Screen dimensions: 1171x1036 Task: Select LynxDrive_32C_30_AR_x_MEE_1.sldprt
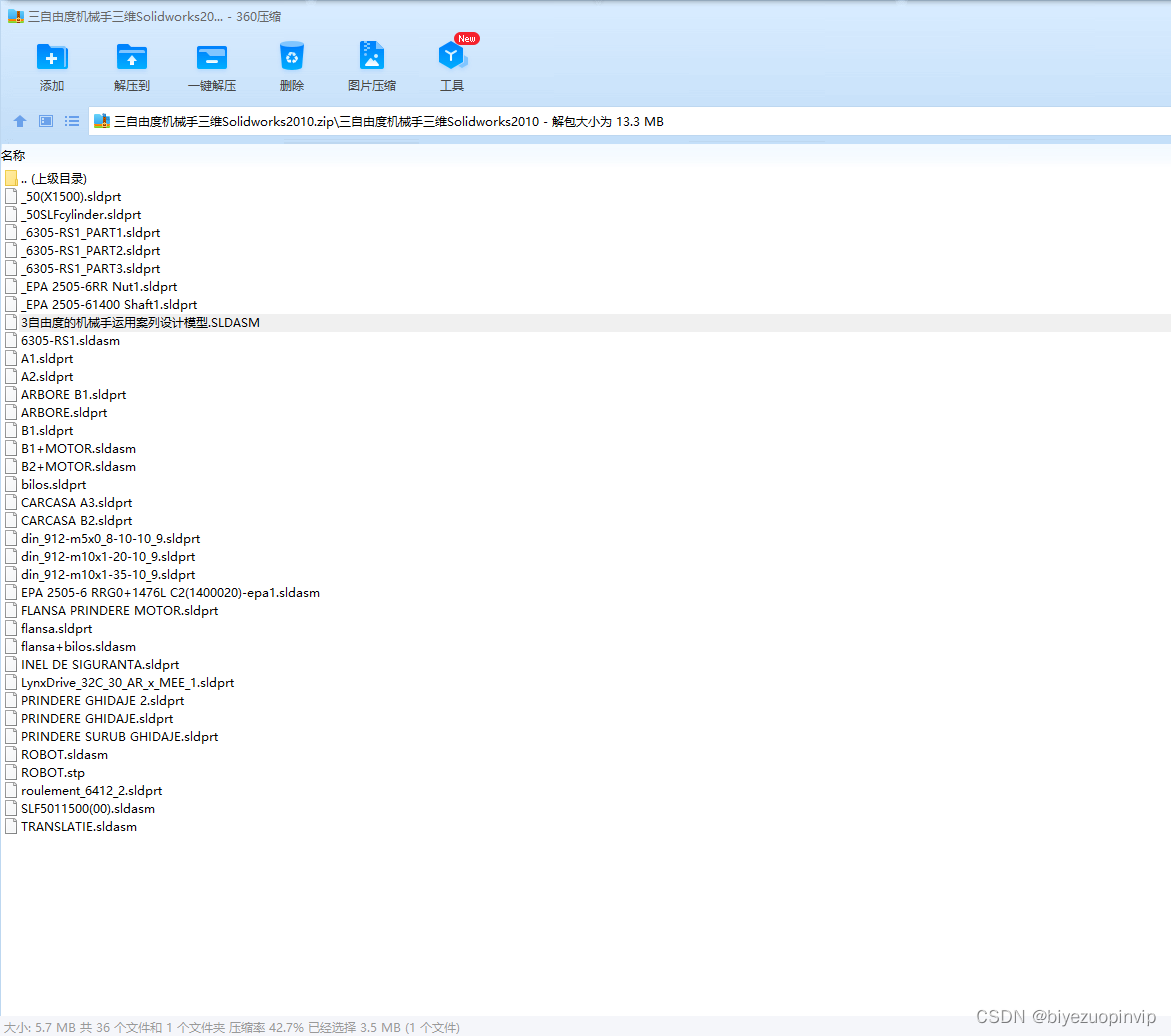[128, 683]
